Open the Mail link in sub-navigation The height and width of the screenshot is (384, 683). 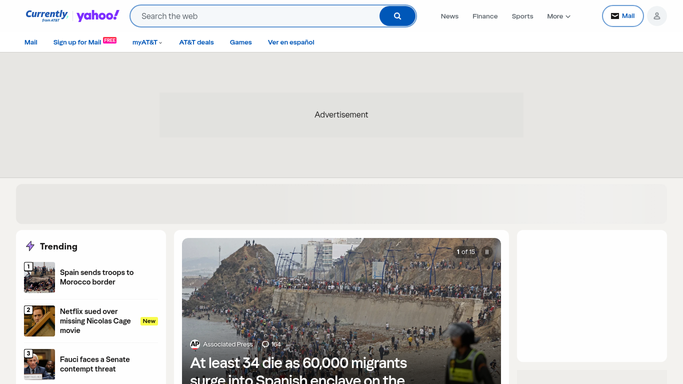click(x=30, y=42)
